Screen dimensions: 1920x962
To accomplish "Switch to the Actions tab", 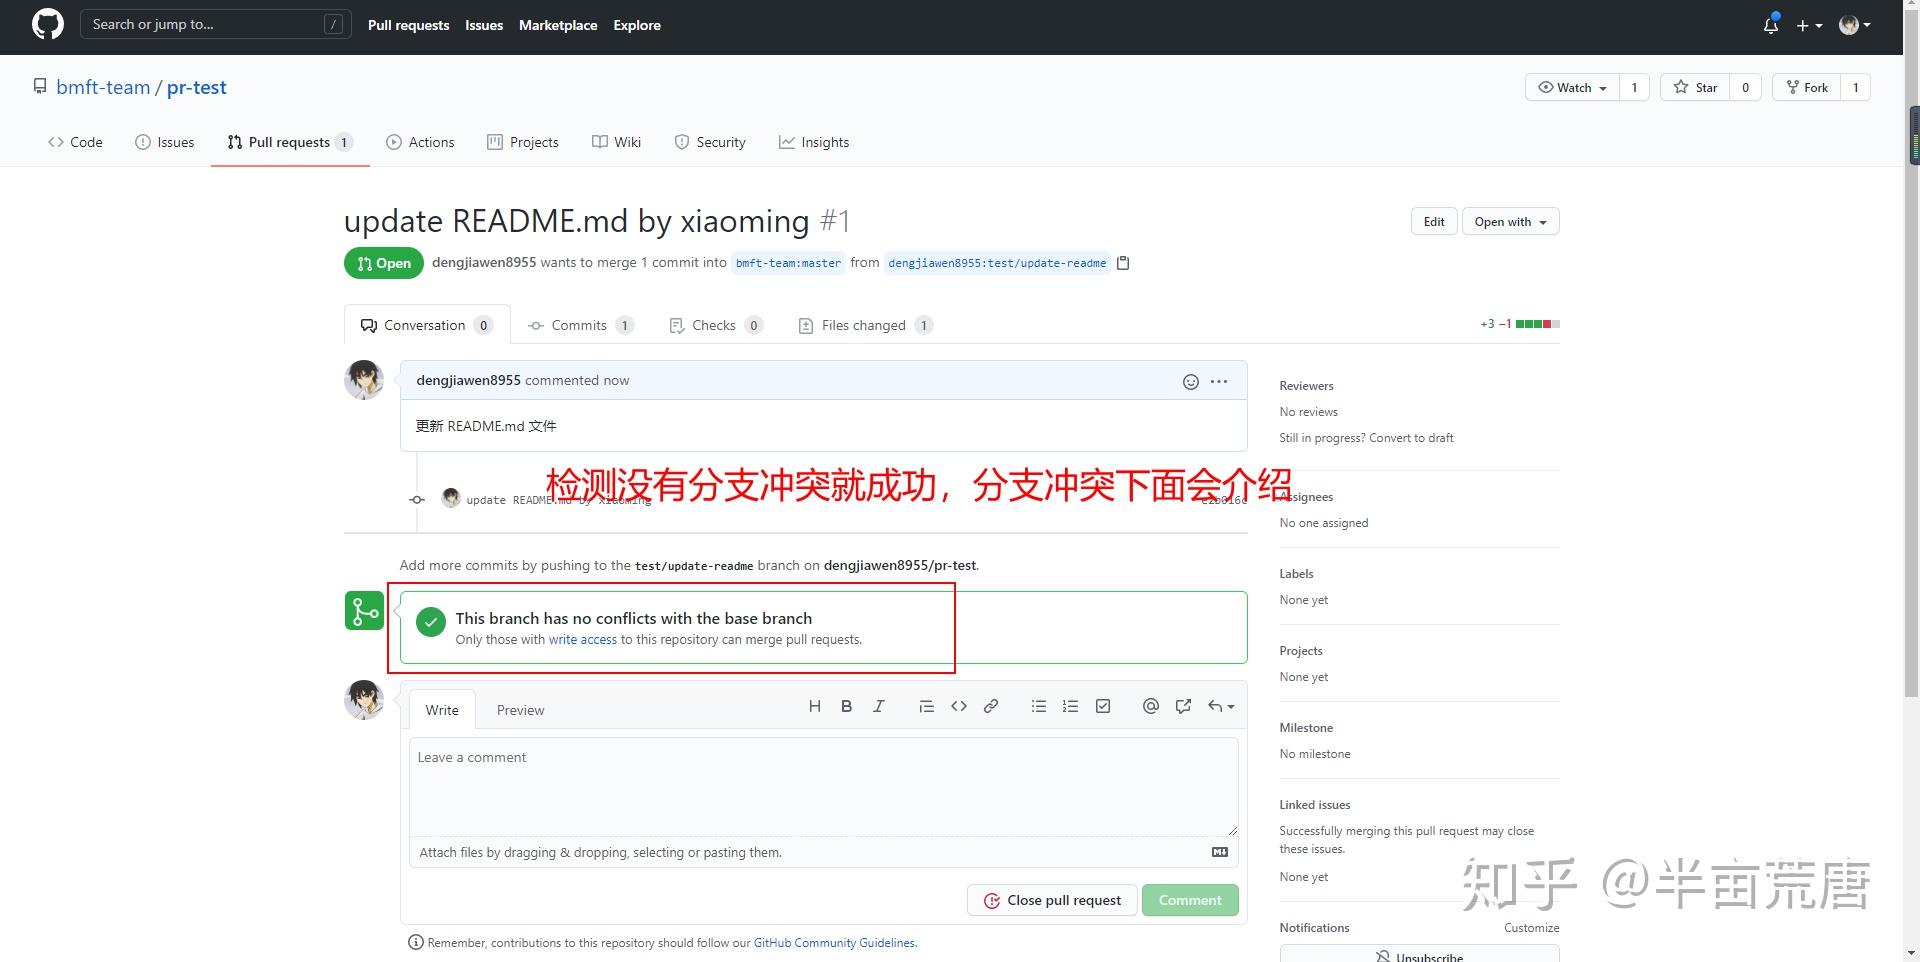I will 421,142.
